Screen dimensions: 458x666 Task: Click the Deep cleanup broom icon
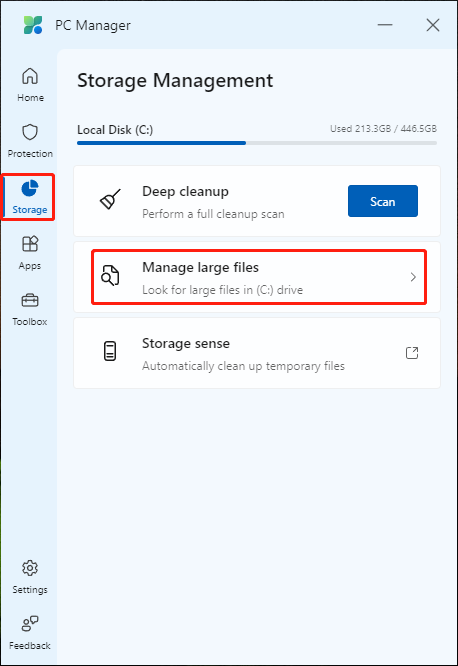110,199
